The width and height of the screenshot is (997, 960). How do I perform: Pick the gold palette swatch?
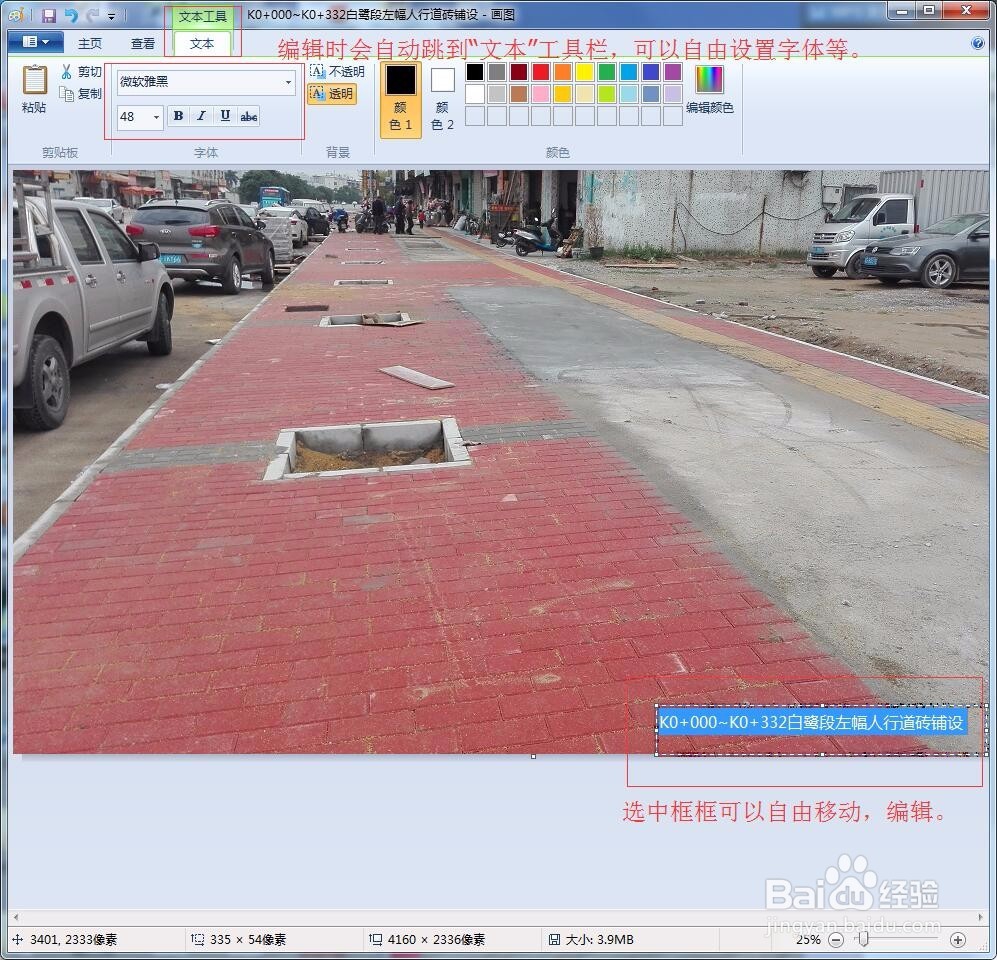[x=563, y=94]
